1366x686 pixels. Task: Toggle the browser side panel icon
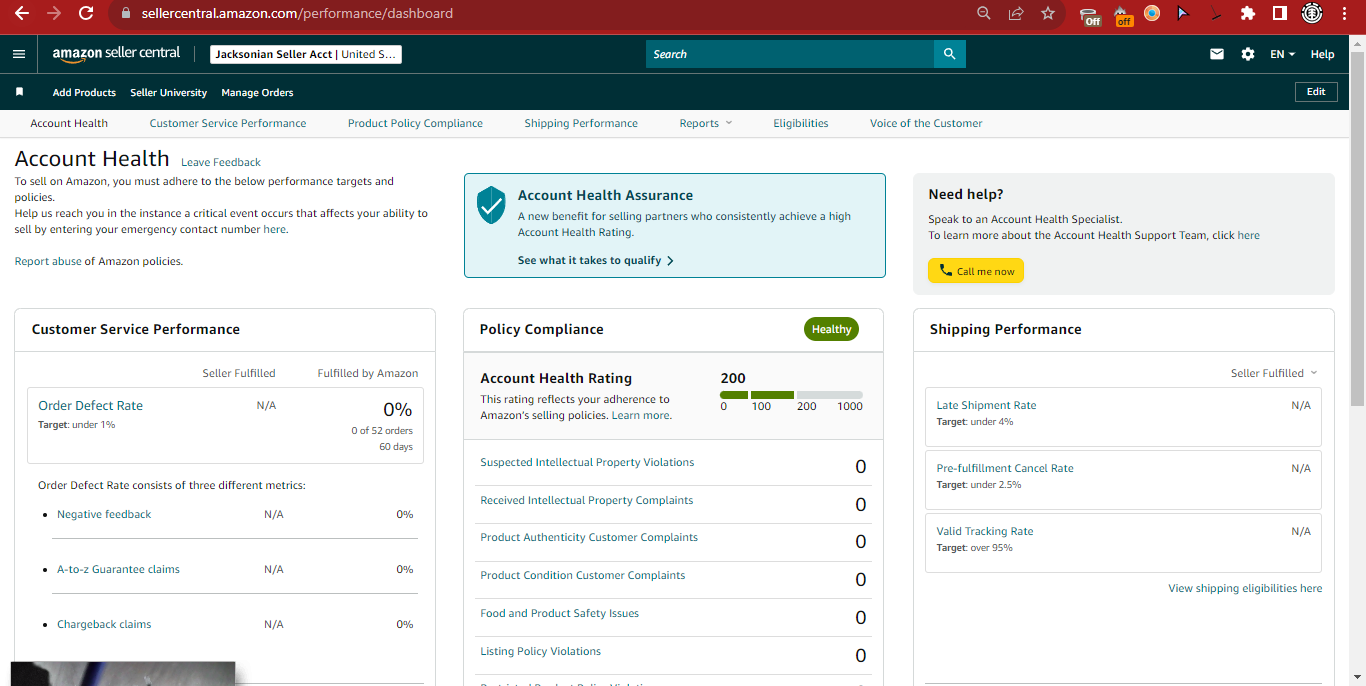[x=1279, y=13]
